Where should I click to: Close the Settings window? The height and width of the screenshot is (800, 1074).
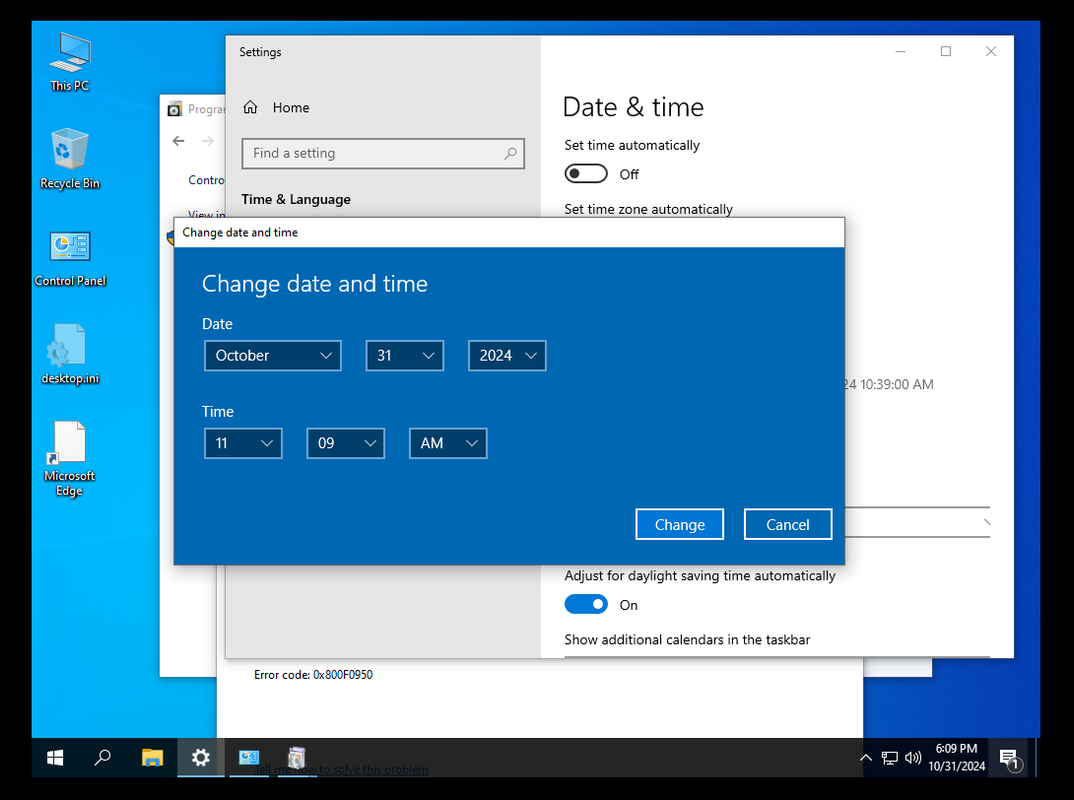pyautogui.click(x=991, y=51)
